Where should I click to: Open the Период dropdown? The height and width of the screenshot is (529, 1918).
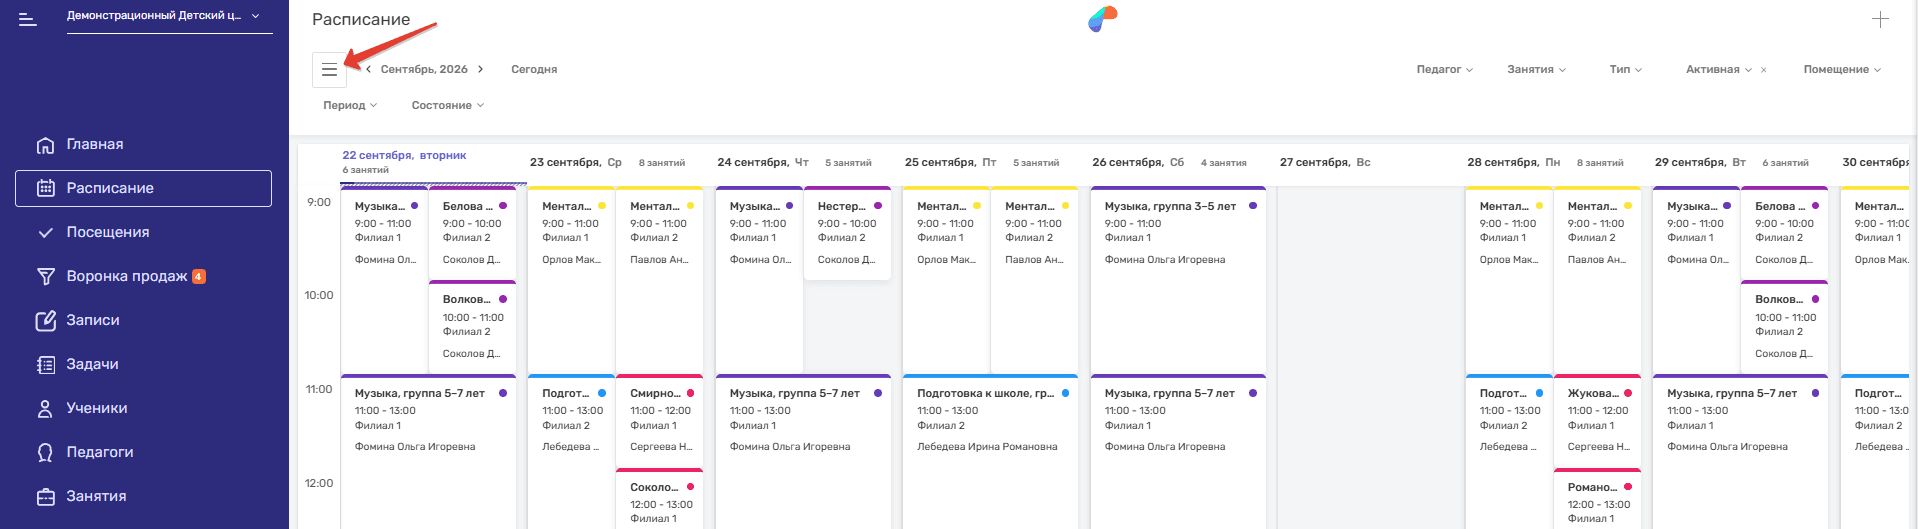(x=350, y=105)
